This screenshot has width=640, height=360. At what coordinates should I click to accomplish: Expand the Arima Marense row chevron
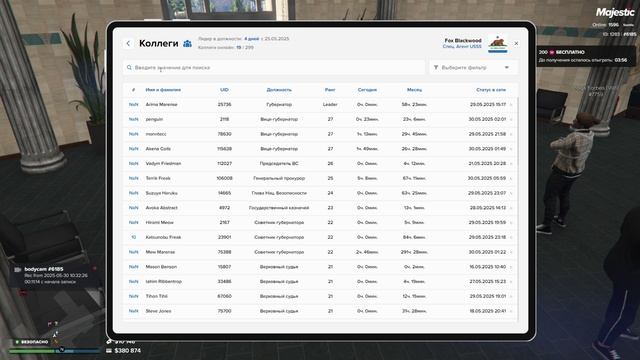click(x=511, y=105)
